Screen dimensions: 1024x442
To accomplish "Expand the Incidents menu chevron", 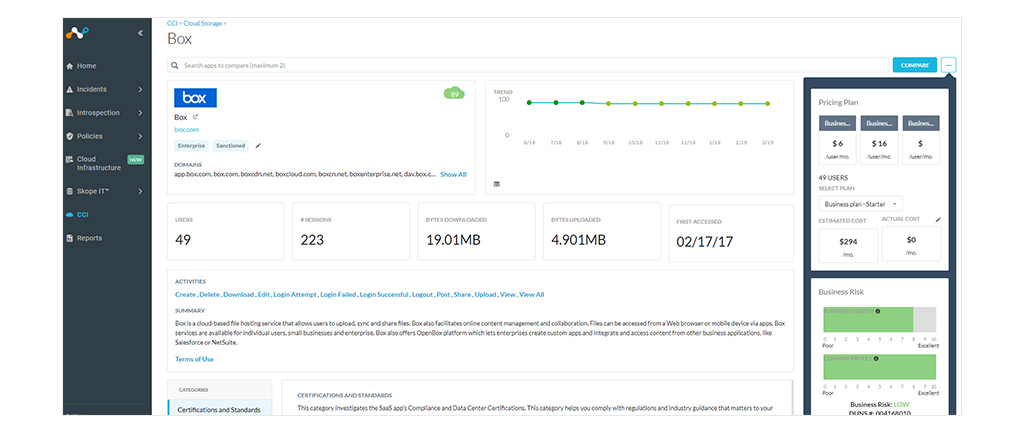I will click(x=140, y=89).
